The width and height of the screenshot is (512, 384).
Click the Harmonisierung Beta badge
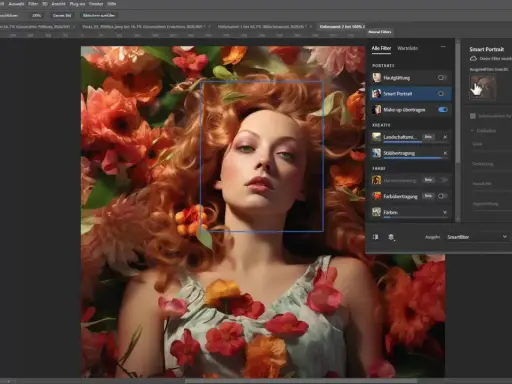(428, 180)
